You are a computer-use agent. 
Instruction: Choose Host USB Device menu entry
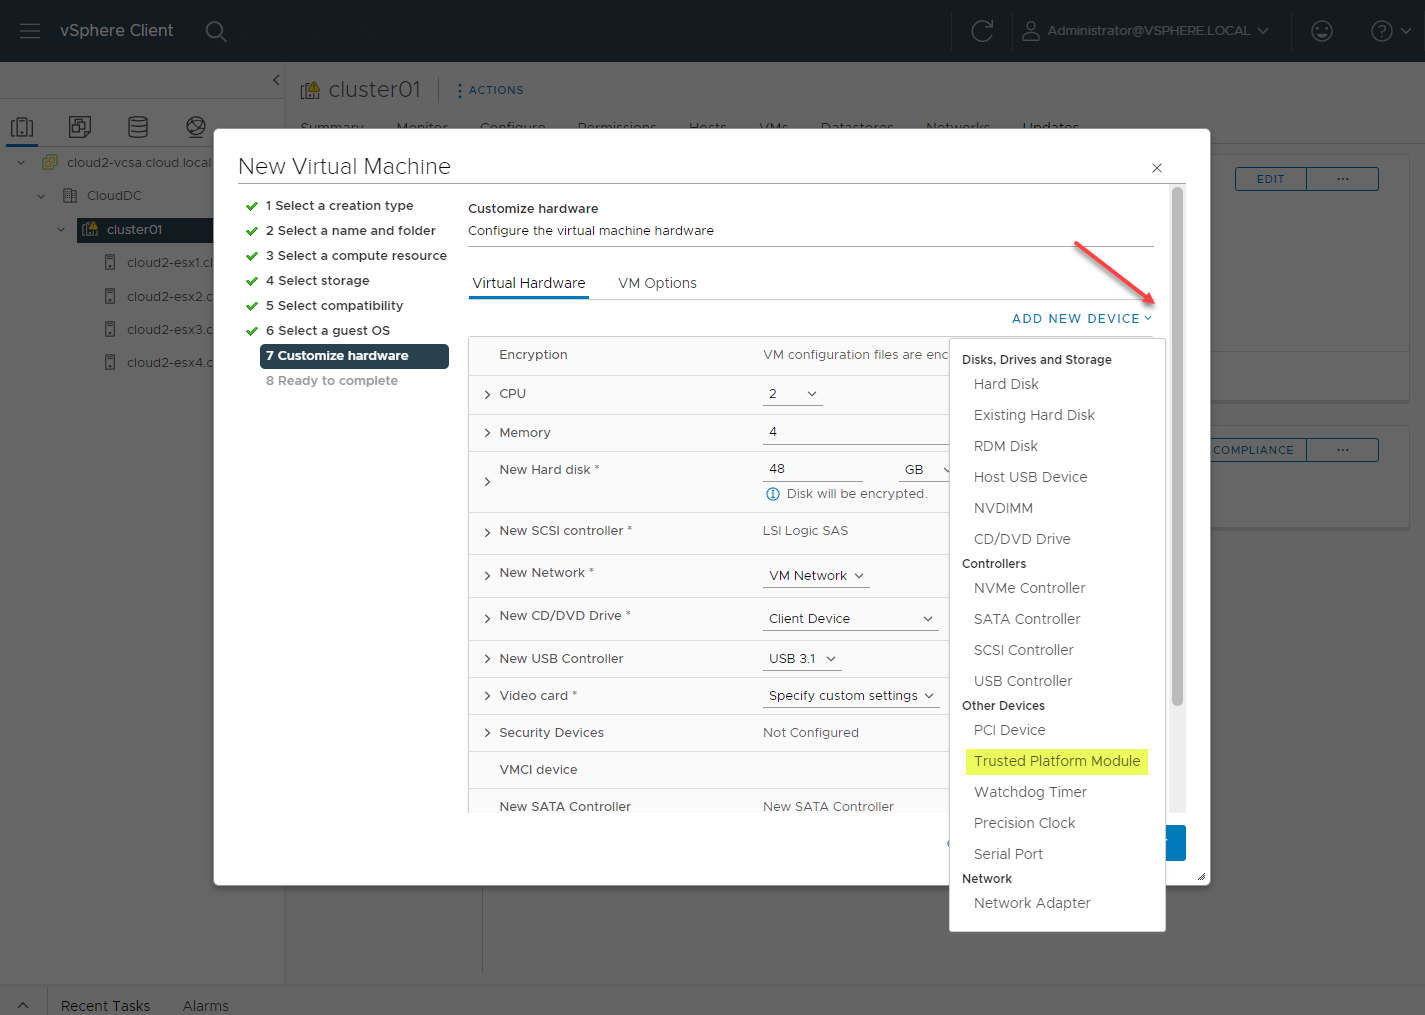coord(1030,477)
